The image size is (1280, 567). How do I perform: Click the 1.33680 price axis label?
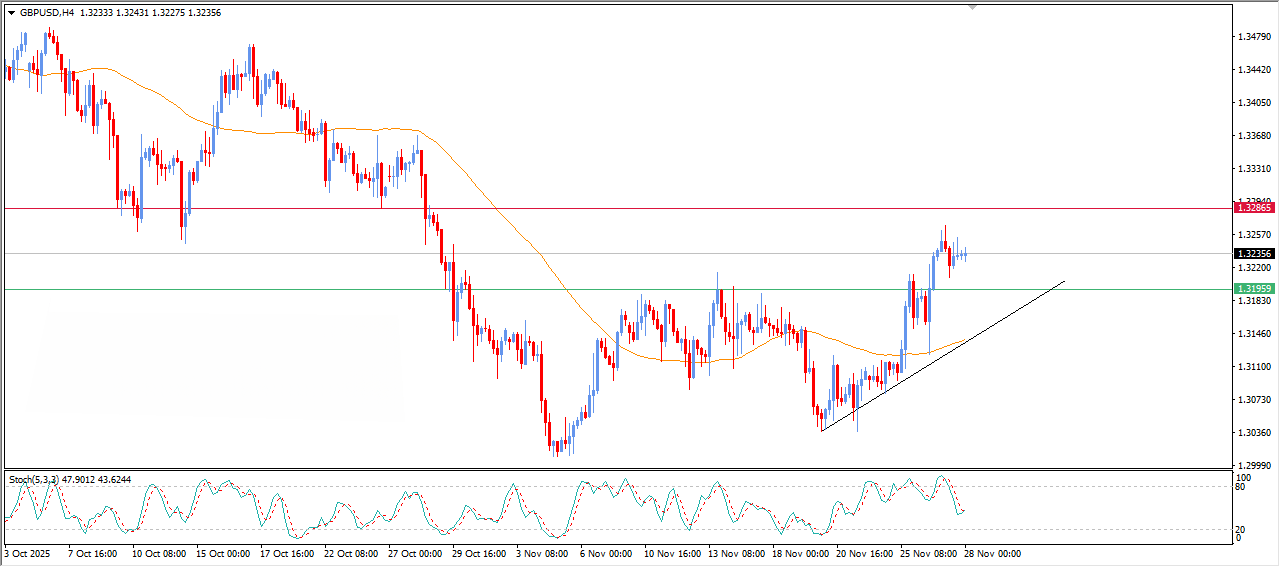(x=1254, y=136)
